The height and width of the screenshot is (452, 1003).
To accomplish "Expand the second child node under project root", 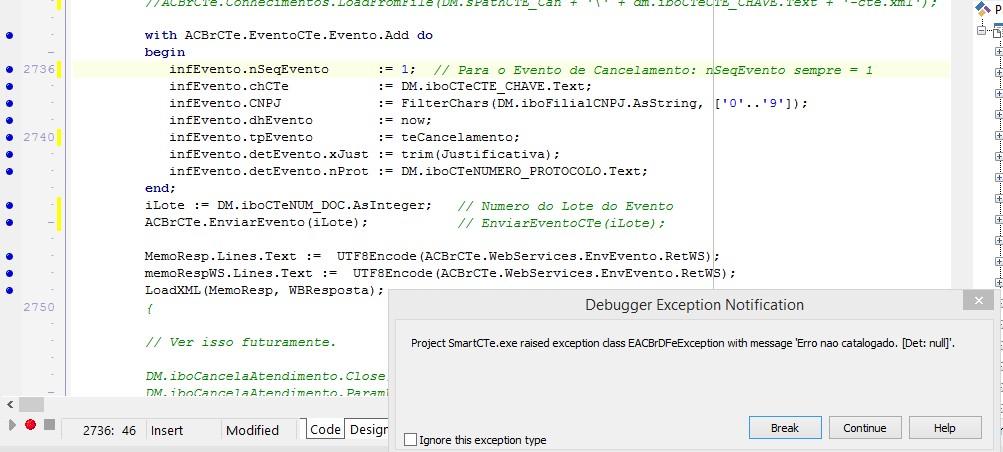I will click(x=999, y=73).
